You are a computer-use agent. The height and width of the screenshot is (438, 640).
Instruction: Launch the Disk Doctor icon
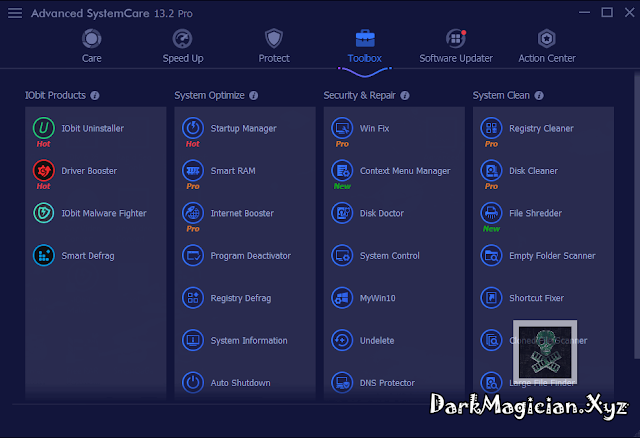pos(342,213)
